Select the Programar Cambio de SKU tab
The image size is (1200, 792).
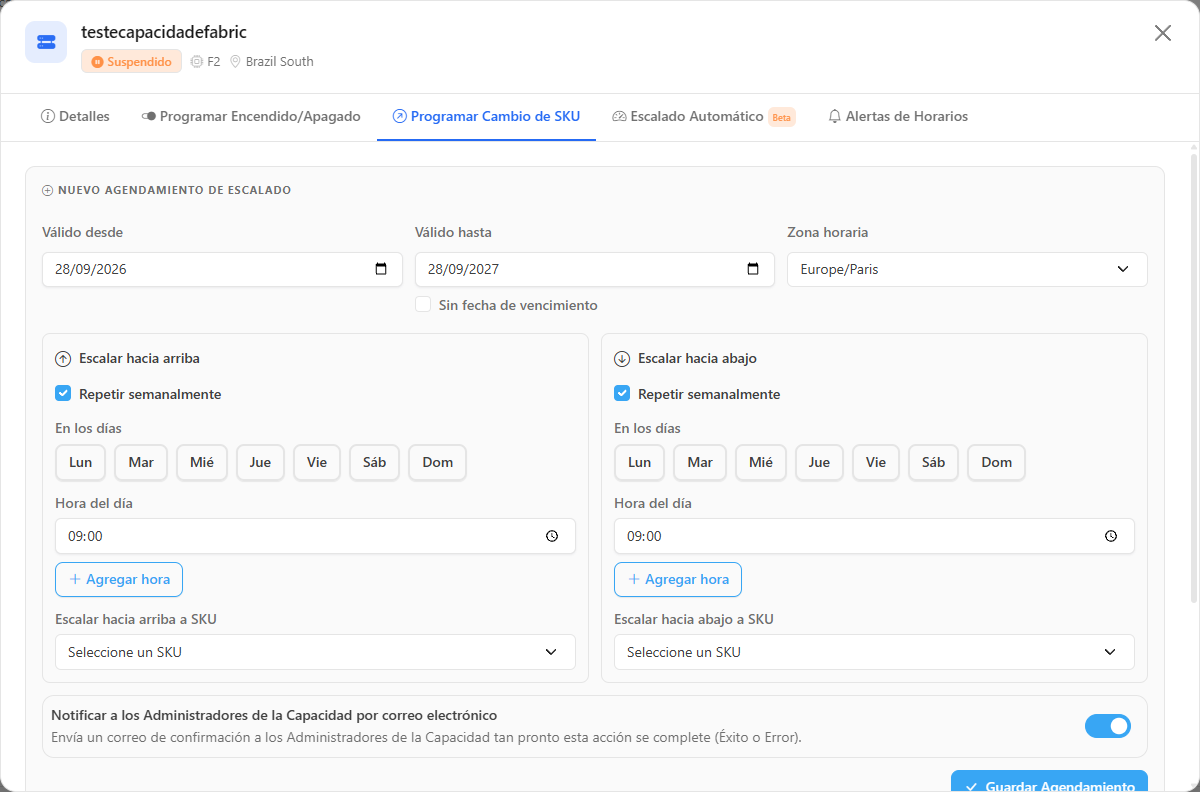(x=486, y=116)
